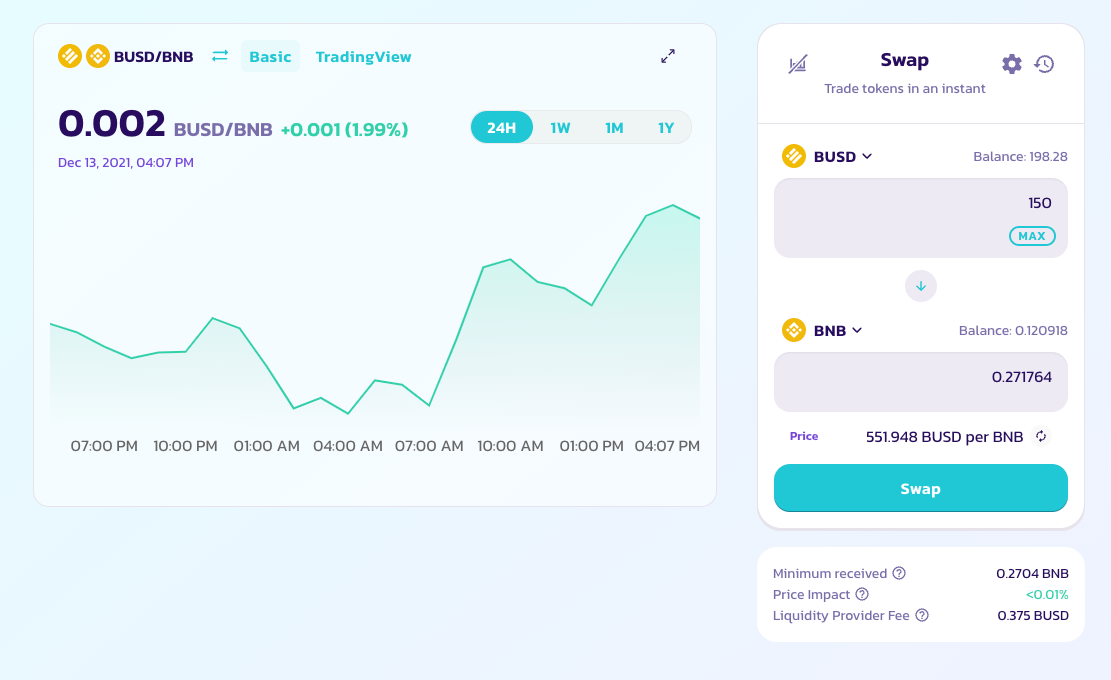
Task: Click the 0.2704 BNB minimum received value
Action: tap(1032, 573)
